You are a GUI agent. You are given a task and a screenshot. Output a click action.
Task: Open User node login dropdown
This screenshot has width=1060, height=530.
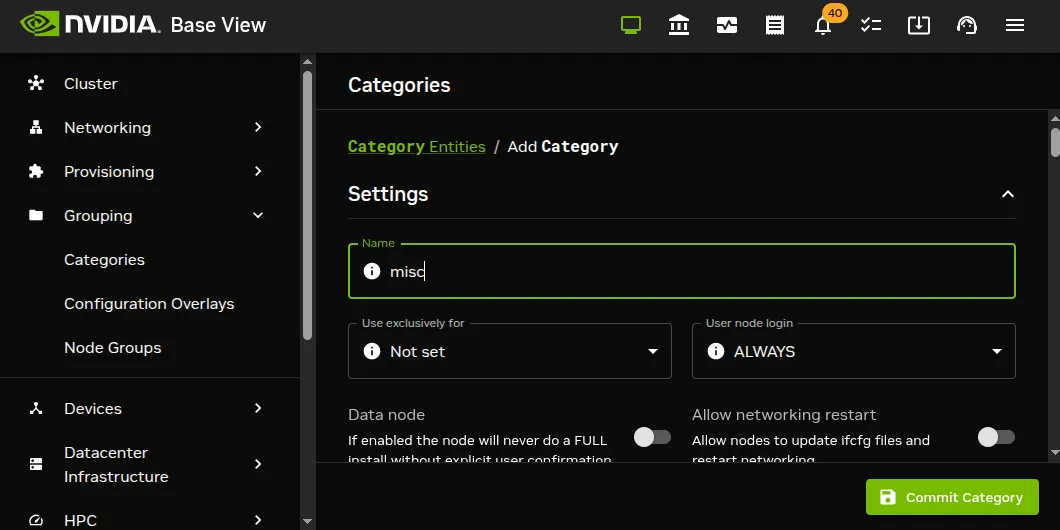pyautogui.click(x=854, y=351)
